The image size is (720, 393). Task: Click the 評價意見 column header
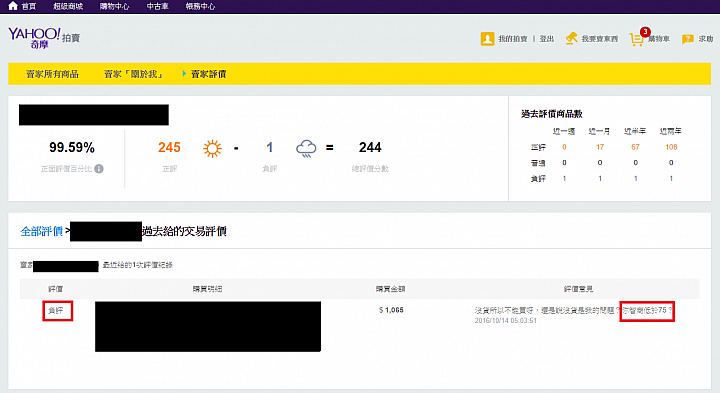(x=579, y=289)
